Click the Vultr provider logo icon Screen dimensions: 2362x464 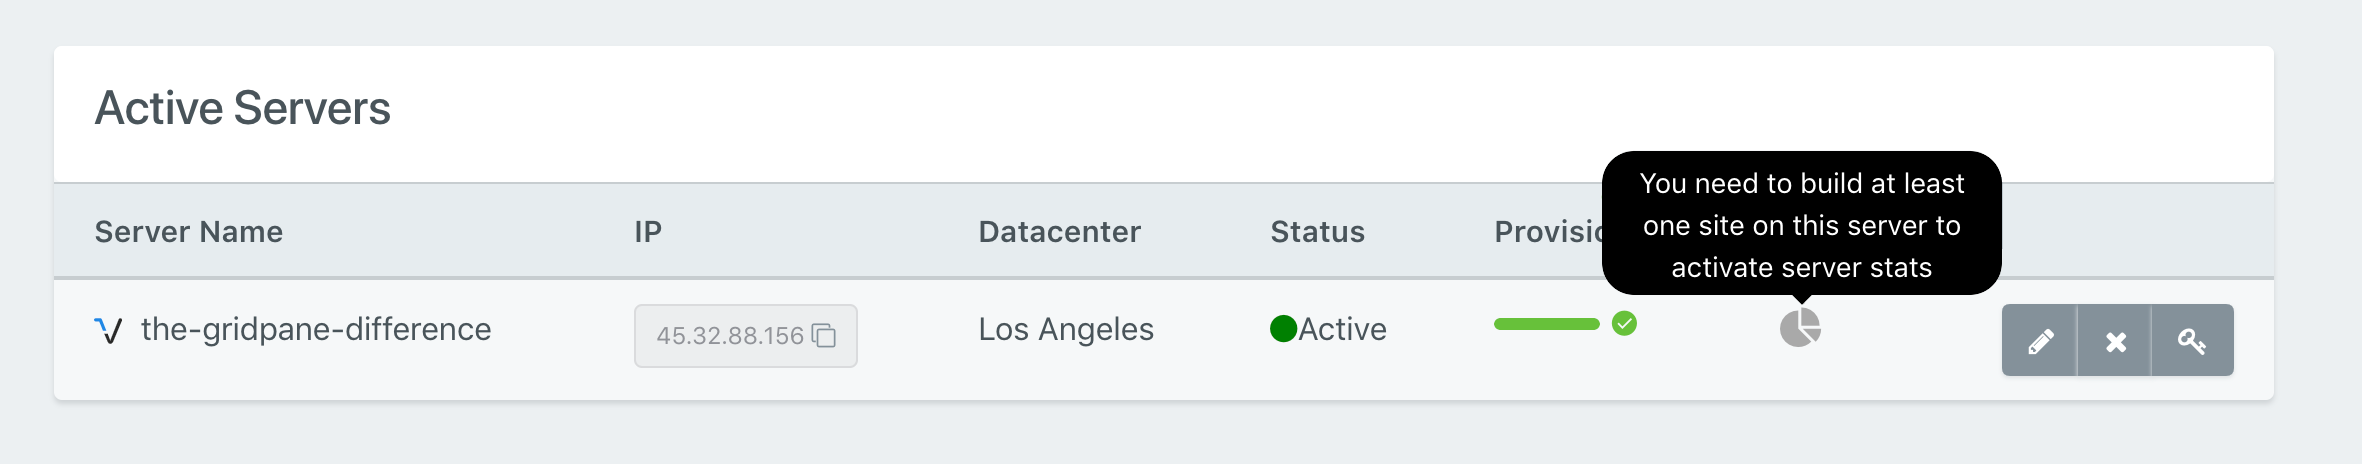[x=108, y=330]
